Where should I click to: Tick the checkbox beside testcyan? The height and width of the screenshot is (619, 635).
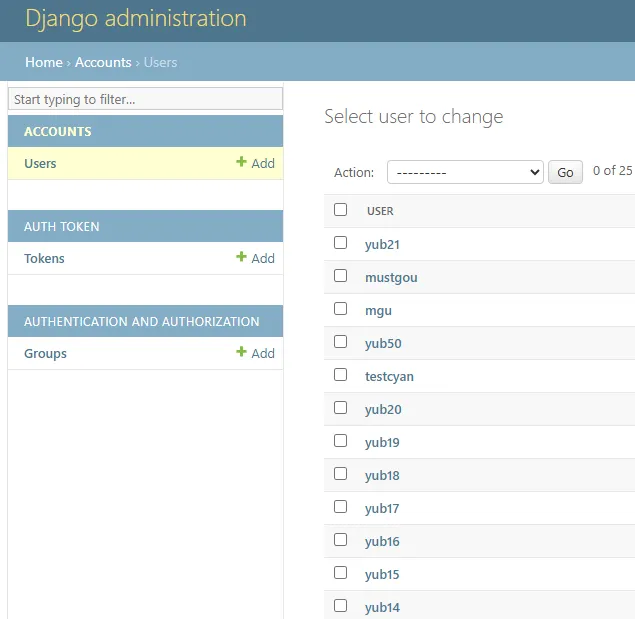341,375
